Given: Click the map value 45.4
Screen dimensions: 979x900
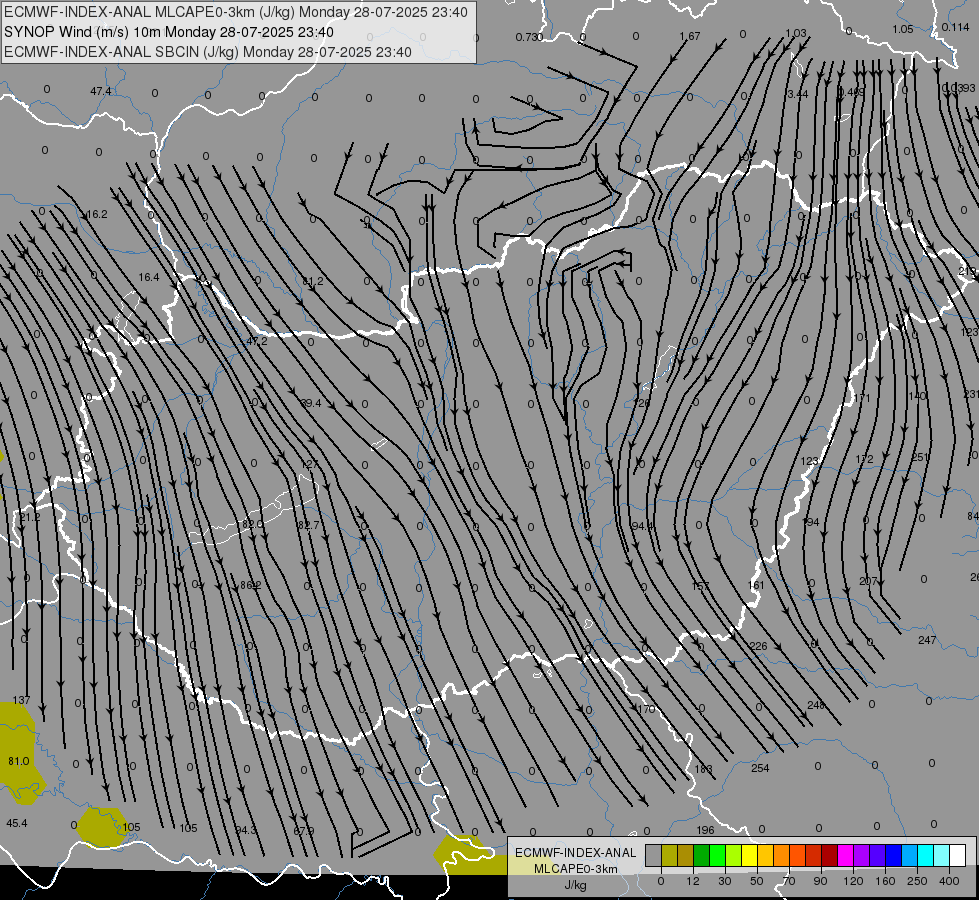Looking at the screenshot, I should coord(17,823).
